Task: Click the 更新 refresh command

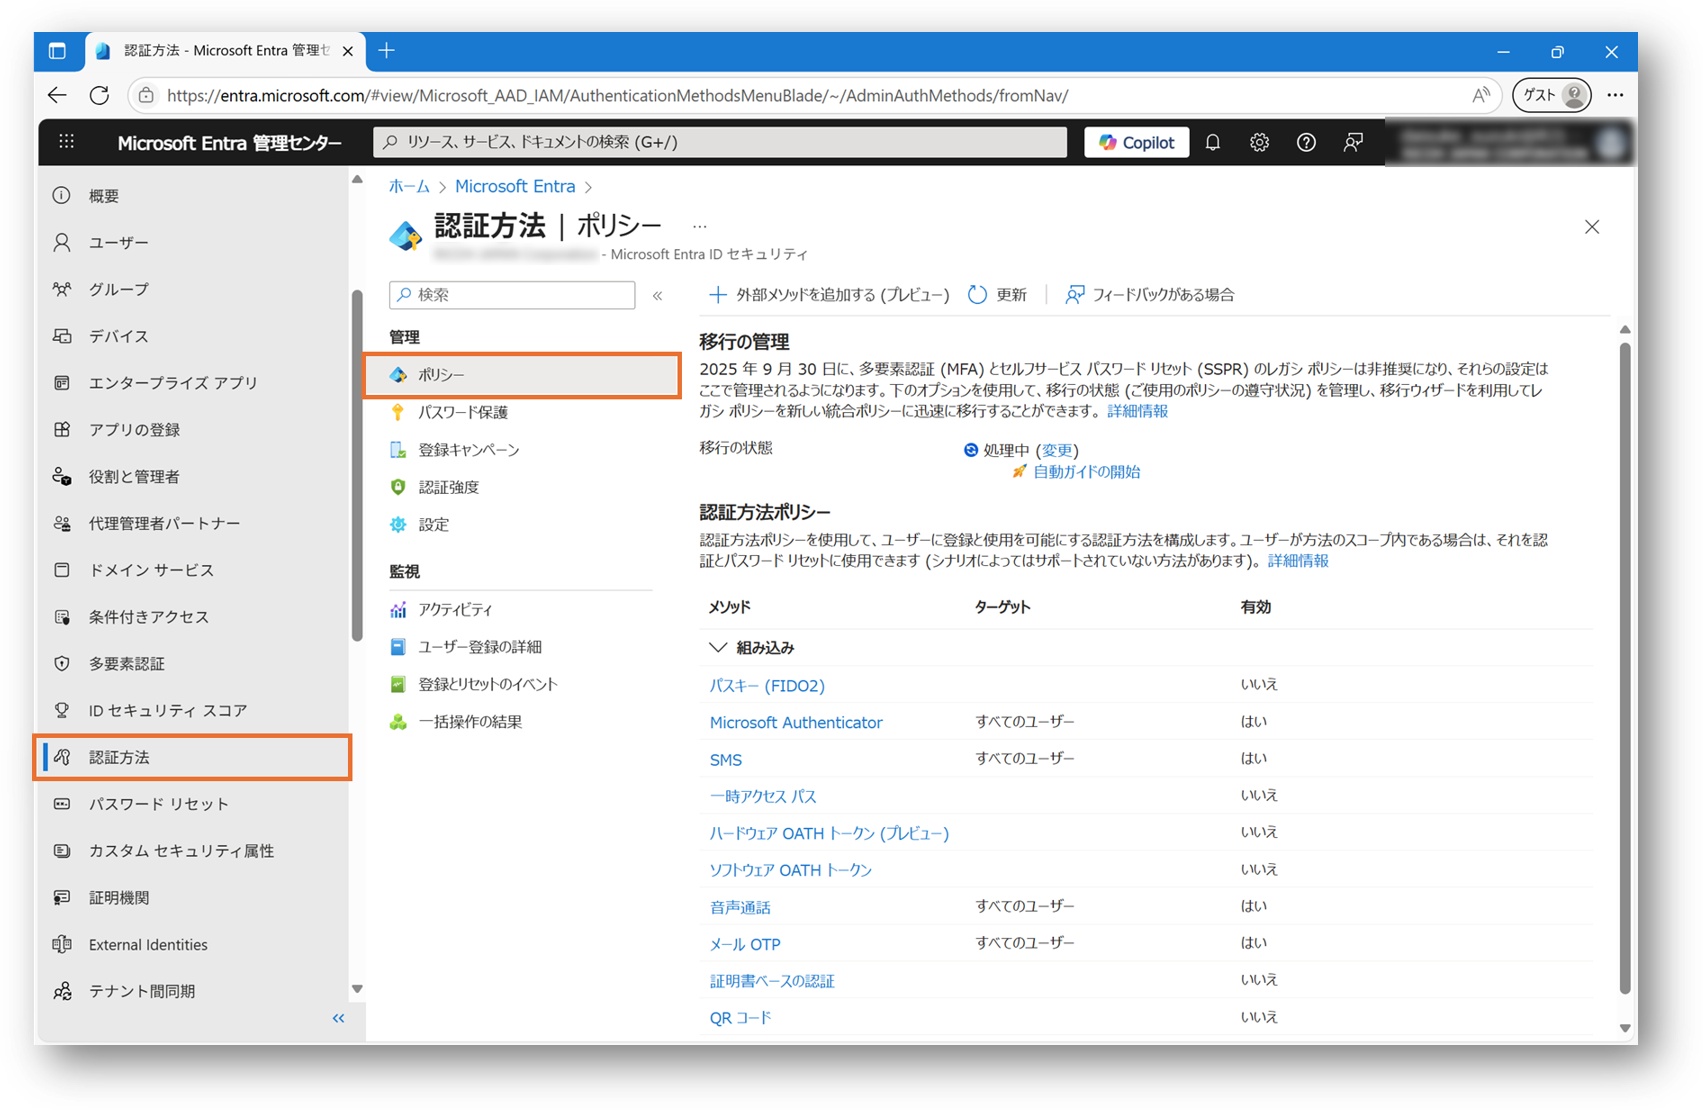Action: coord(997,295)
